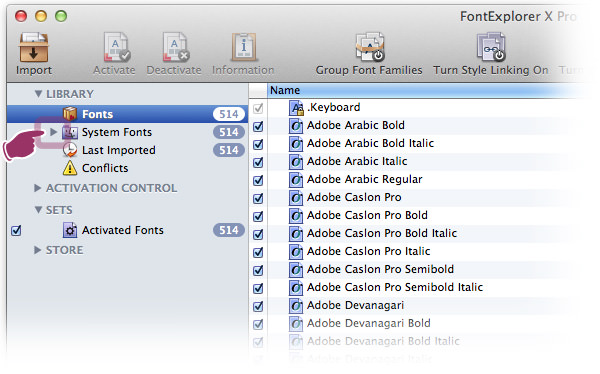
Task: Click the Adobe Caslon Pro Semibold Italic icon
Action: 295,287
